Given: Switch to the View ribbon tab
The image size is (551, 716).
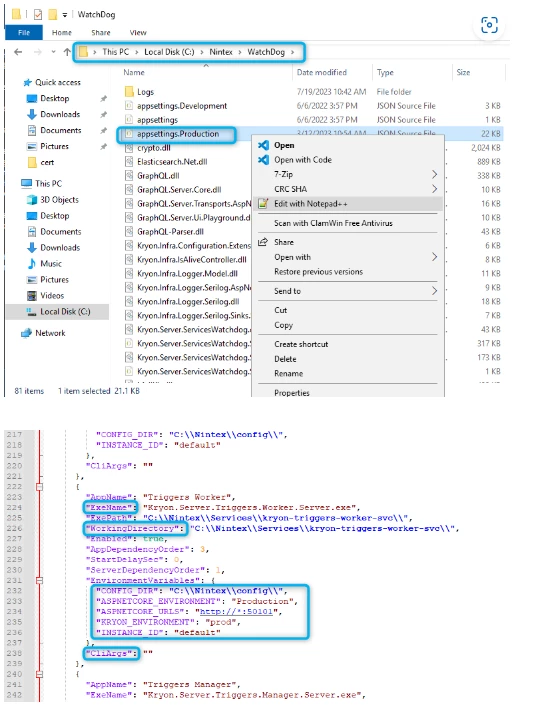Looking at the screenshot, I should 138,32.
